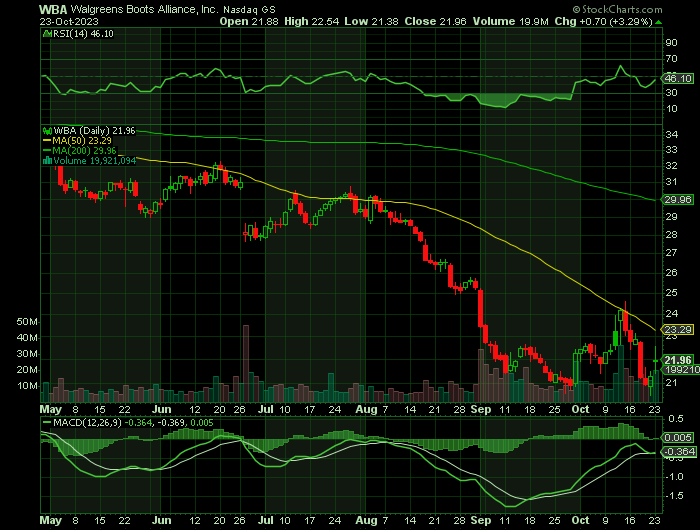Click the volume bars icon in the legend
This screenshot has width=700, height=530.
click(47, 160)
